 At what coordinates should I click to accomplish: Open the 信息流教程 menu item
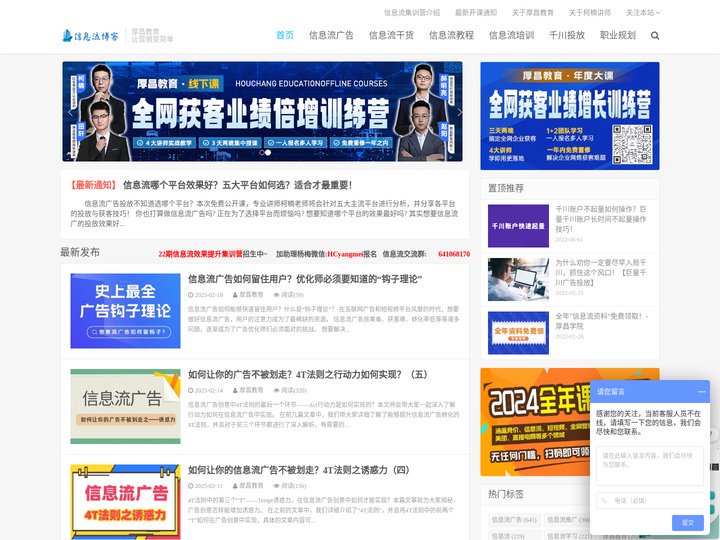pyautogui.click(x=451, y=35)
